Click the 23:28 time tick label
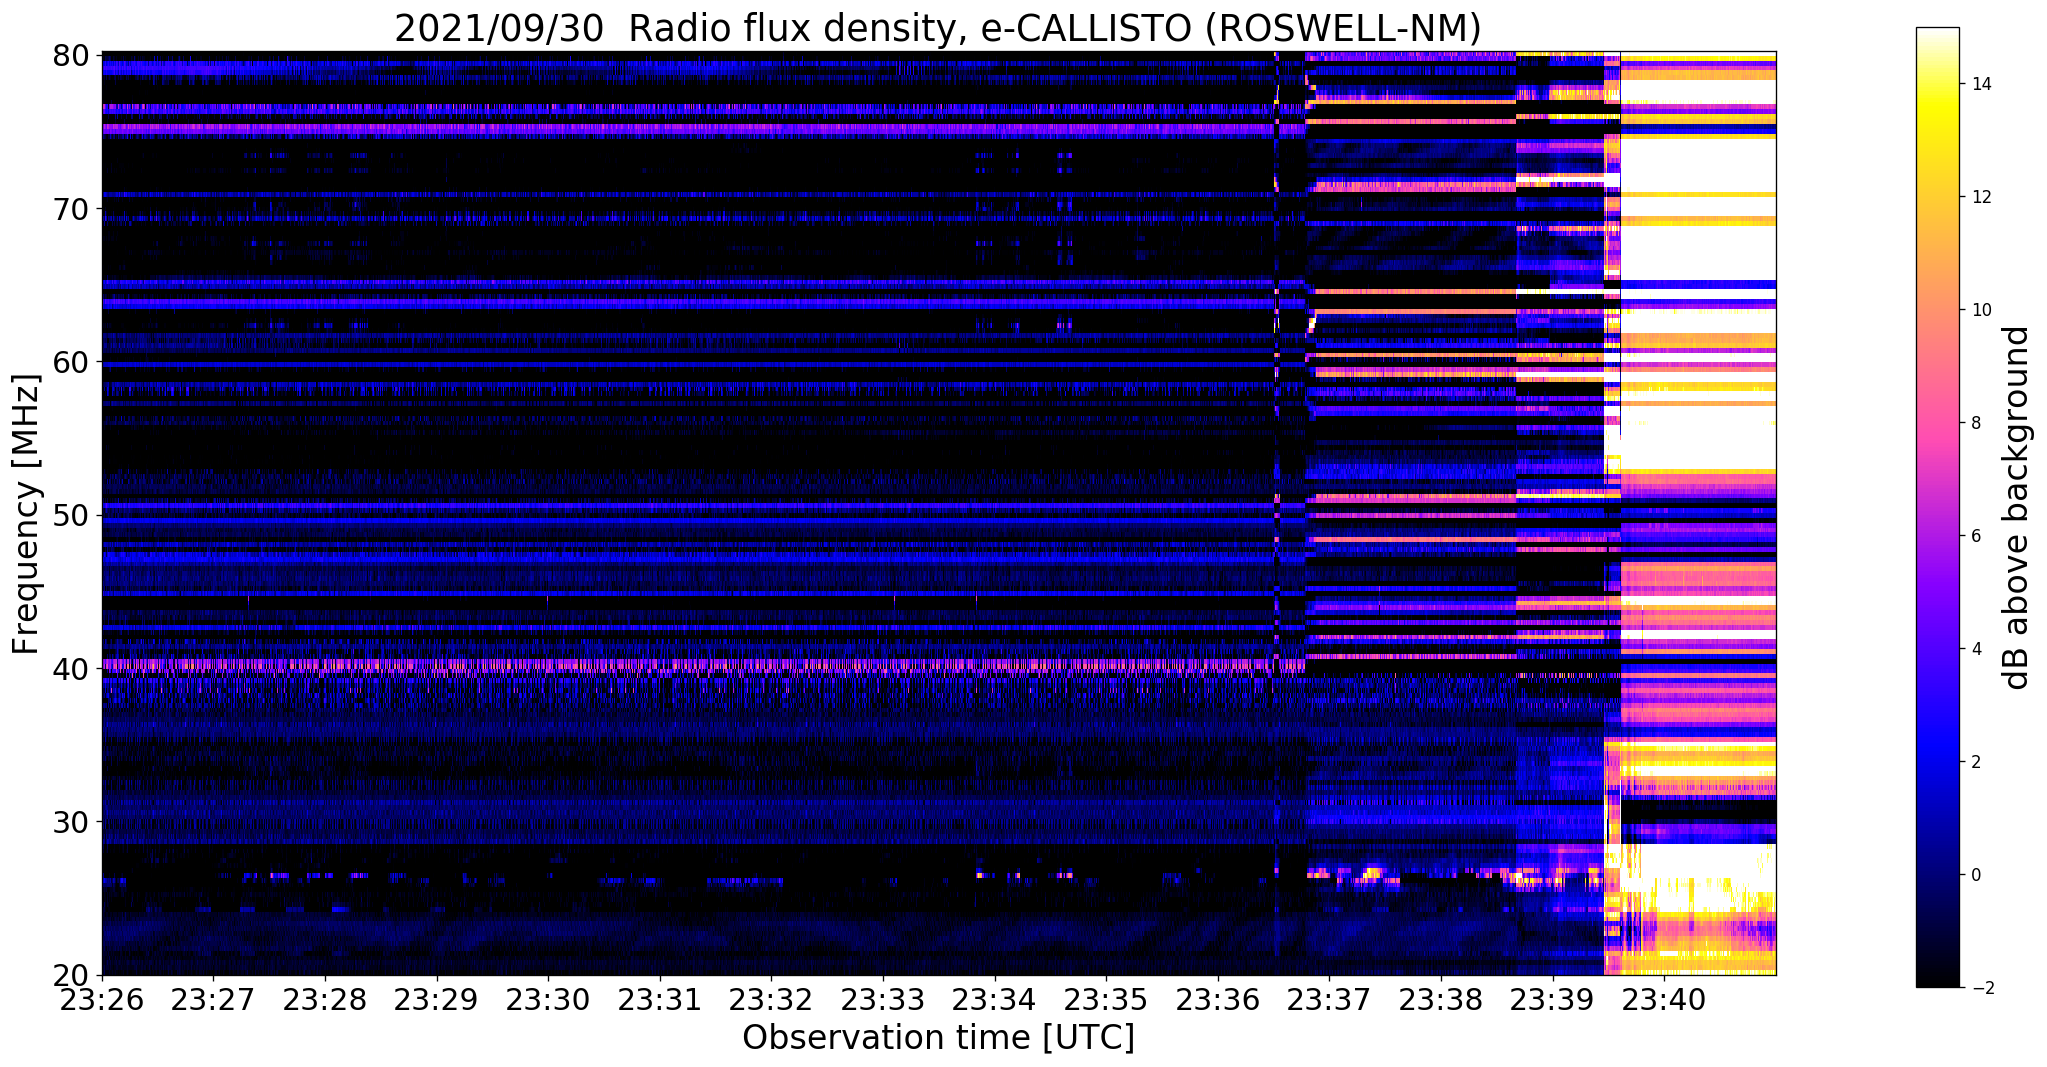This screenshot has height=1067, width=2047. click(x=325, y=1000)
